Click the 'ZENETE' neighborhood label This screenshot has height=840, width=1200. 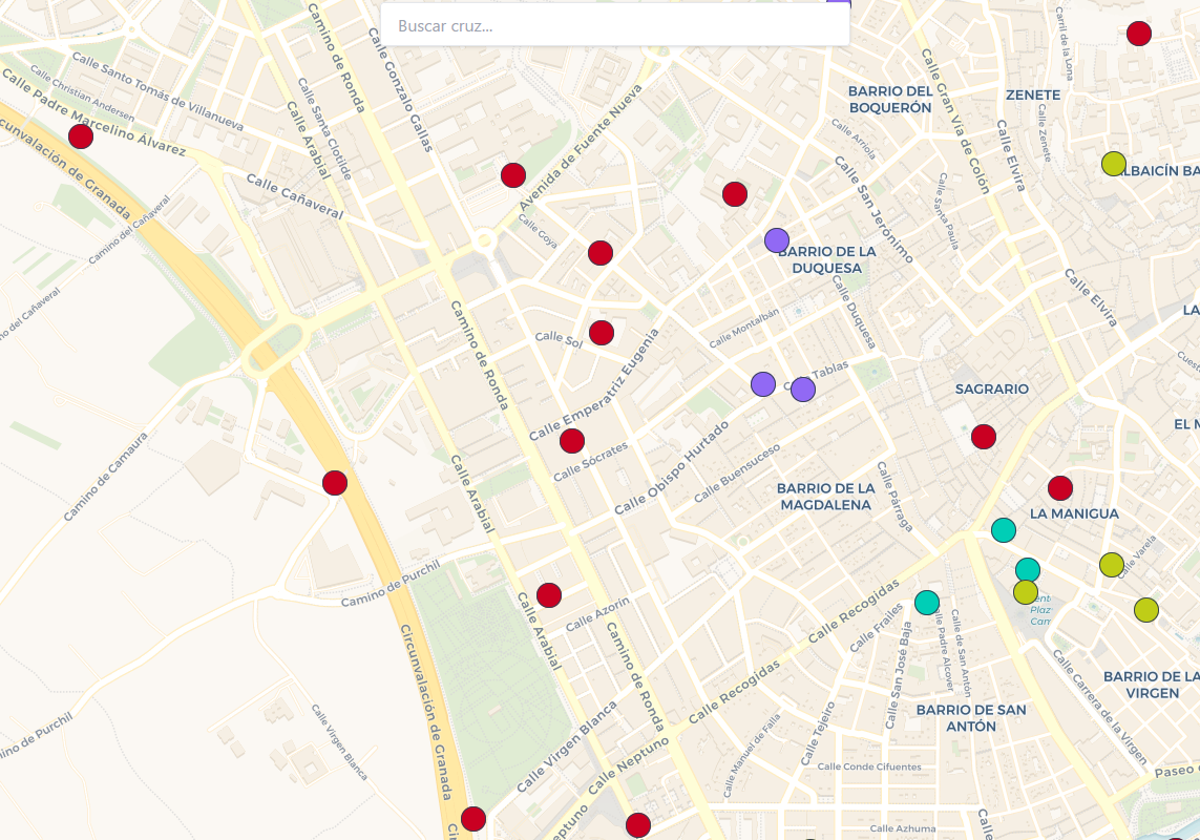(1033, 95)
